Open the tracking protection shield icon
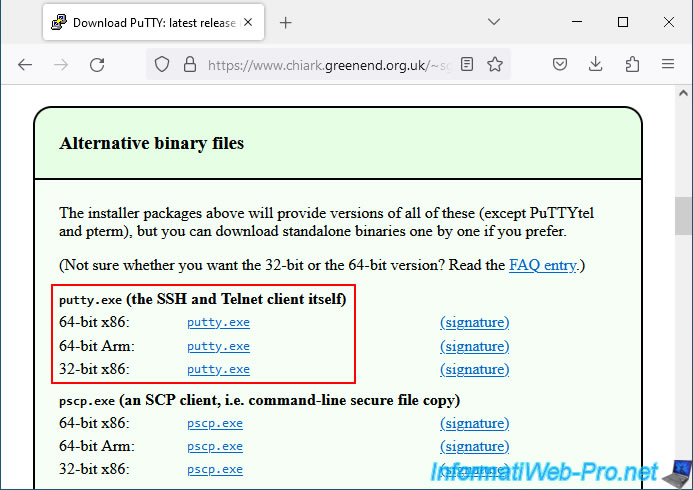Image resolution: width=693 pixels, height=490 pixels. 162,65
